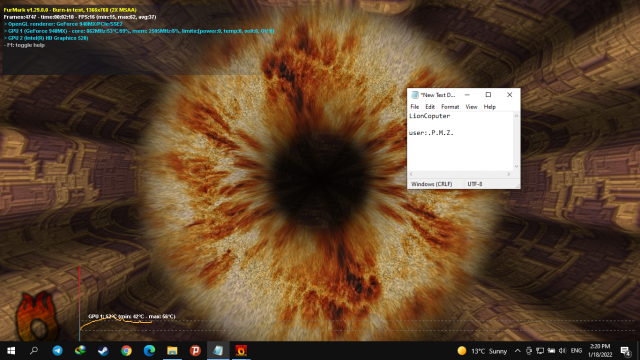The width and height of the screenshot is (640, 360).
Task: Launch Telegram from the taskbar
Action: (57, 351)
